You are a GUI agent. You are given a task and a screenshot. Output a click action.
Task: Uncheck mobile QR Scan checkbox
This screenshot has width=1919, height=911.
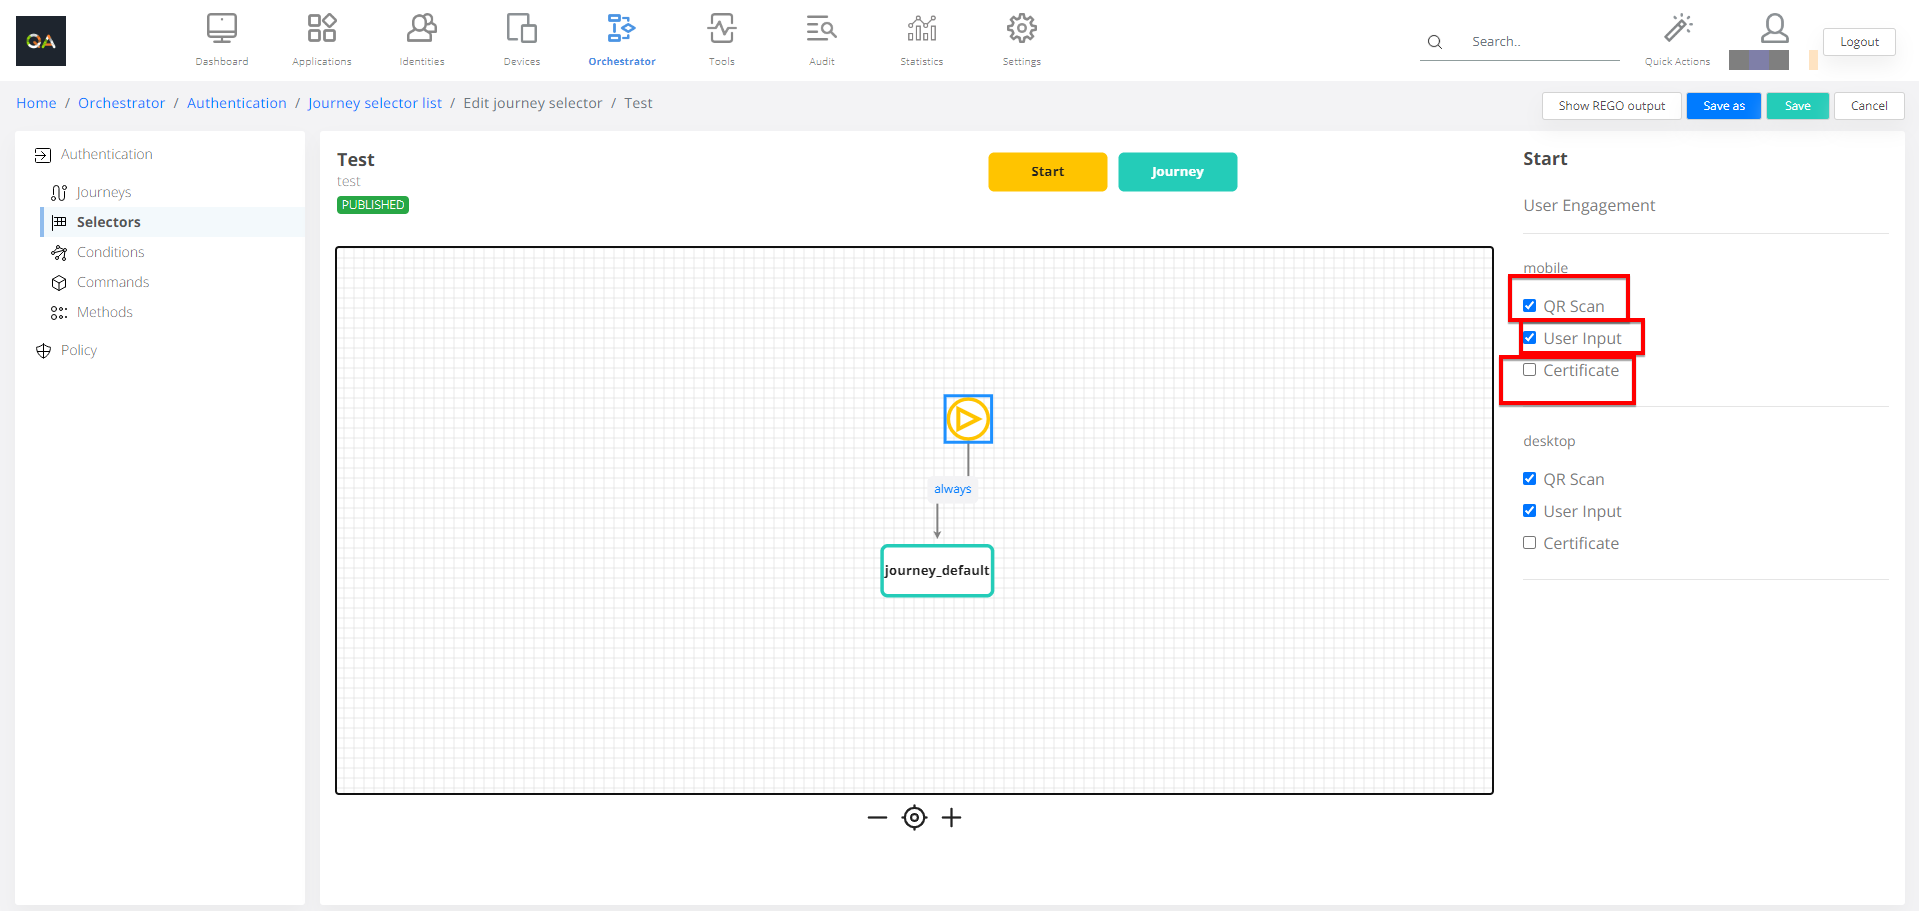coord(1529,306)
